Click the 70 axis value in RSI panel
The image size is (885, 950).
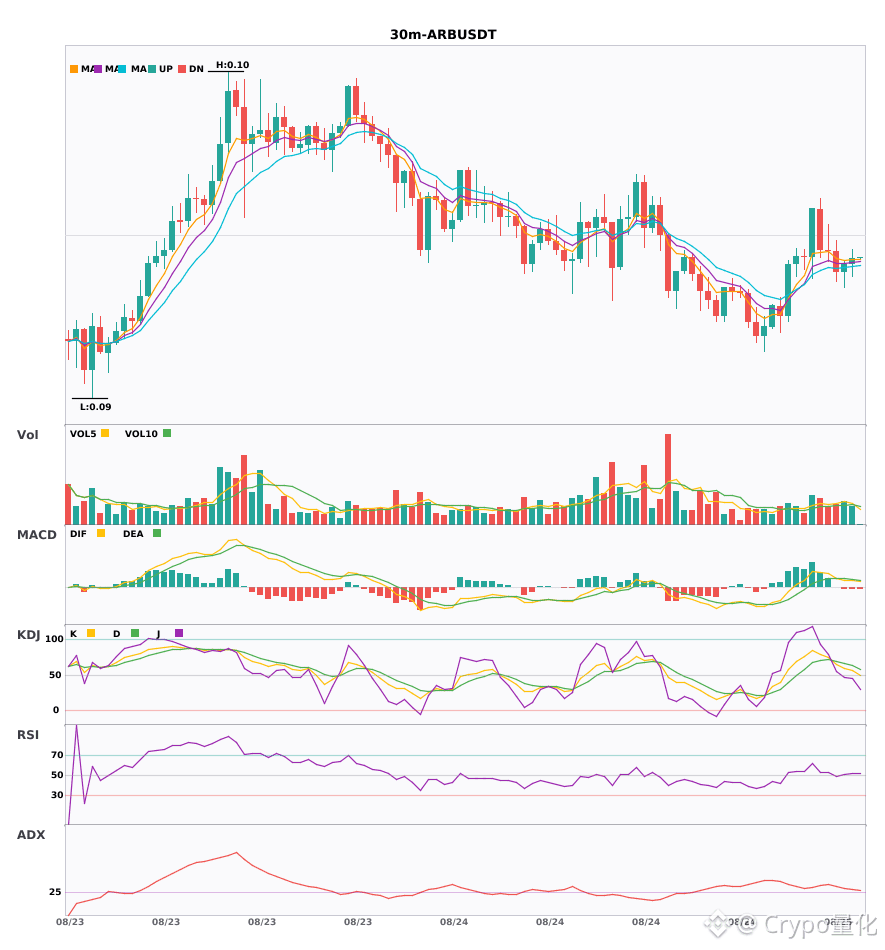58,755
